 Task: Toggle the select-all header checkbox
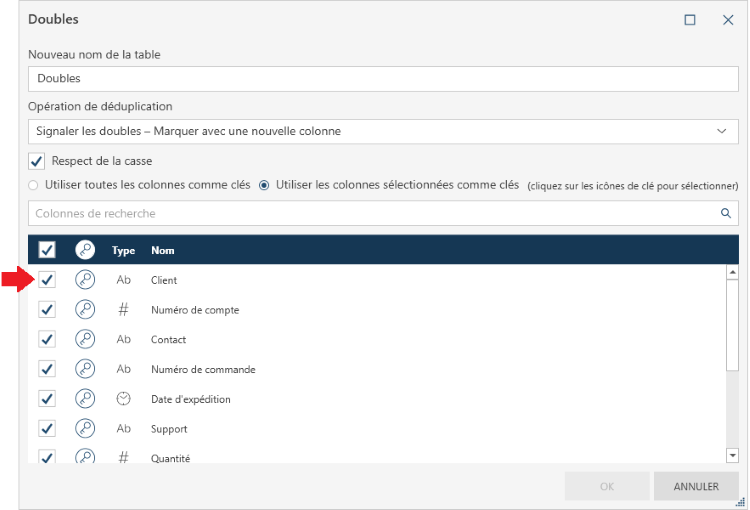point(47,250)
